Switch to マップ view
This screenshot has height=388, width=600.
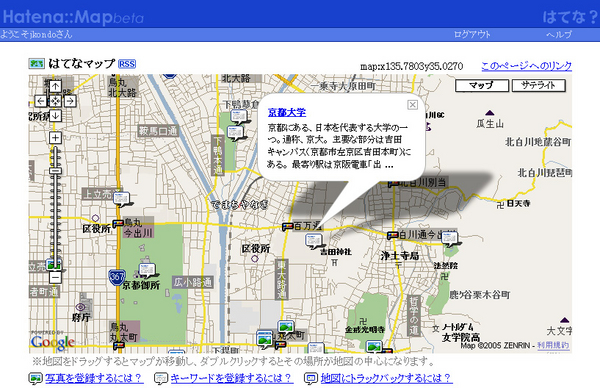point(482,85)
